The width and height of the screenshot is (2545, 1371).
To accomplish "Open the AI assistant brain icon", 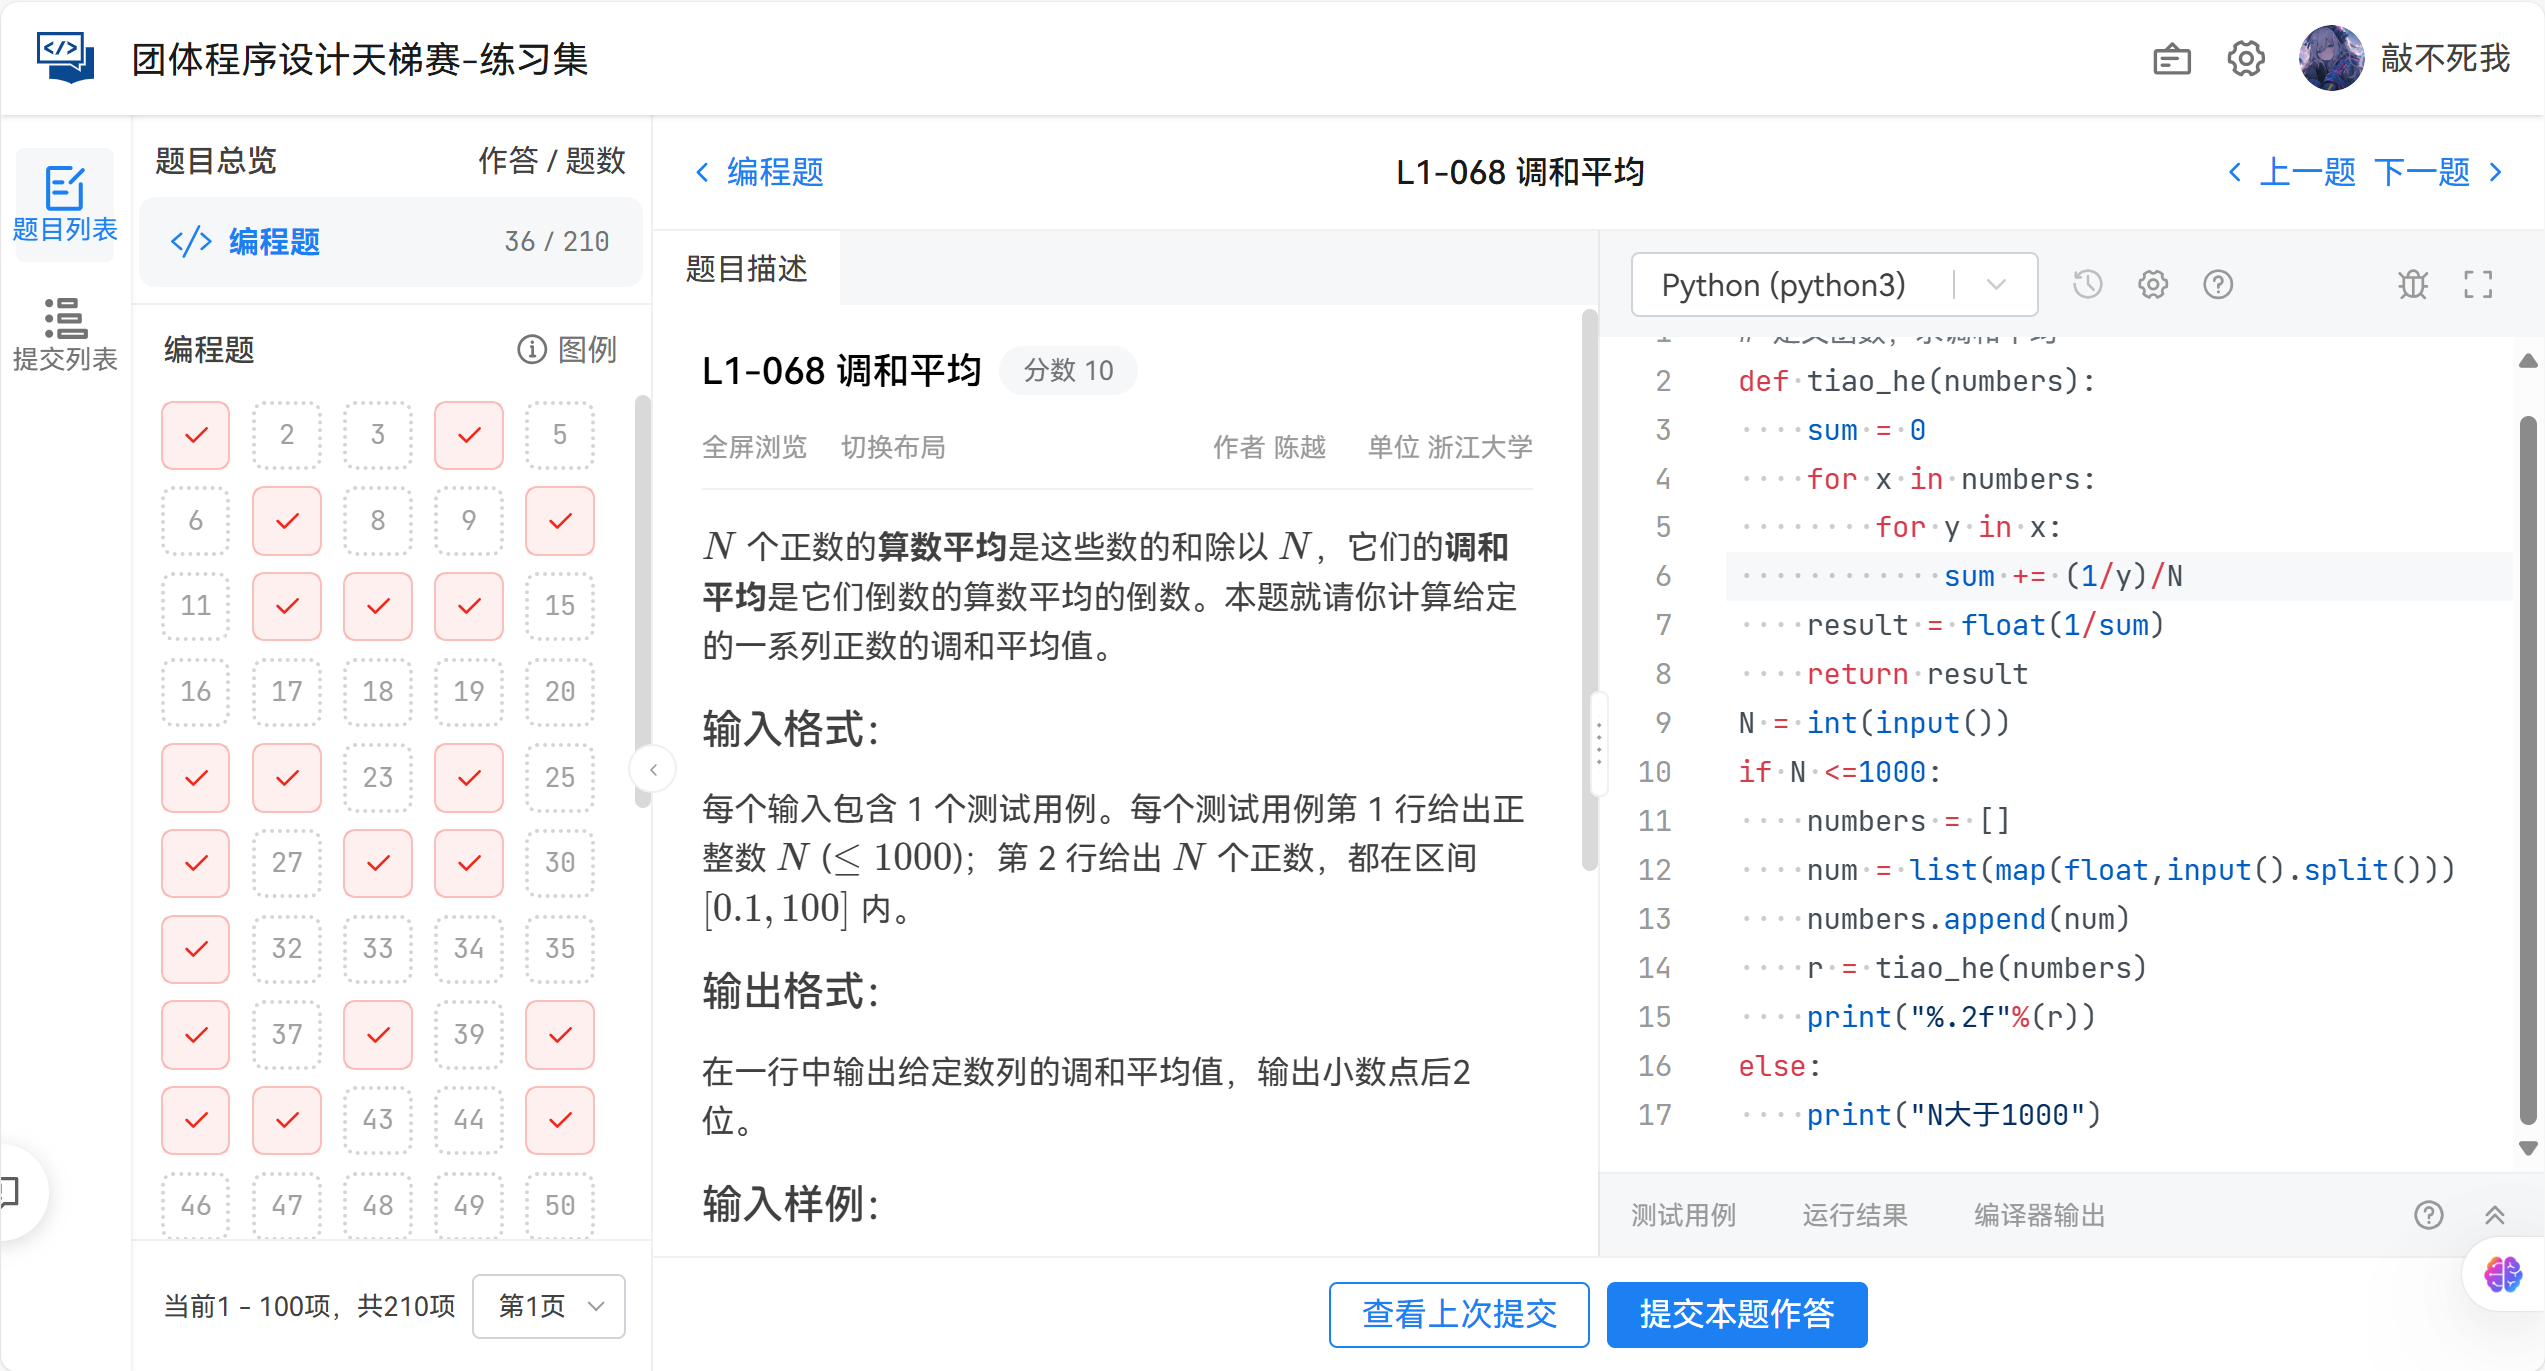I will point(2502,1274).
